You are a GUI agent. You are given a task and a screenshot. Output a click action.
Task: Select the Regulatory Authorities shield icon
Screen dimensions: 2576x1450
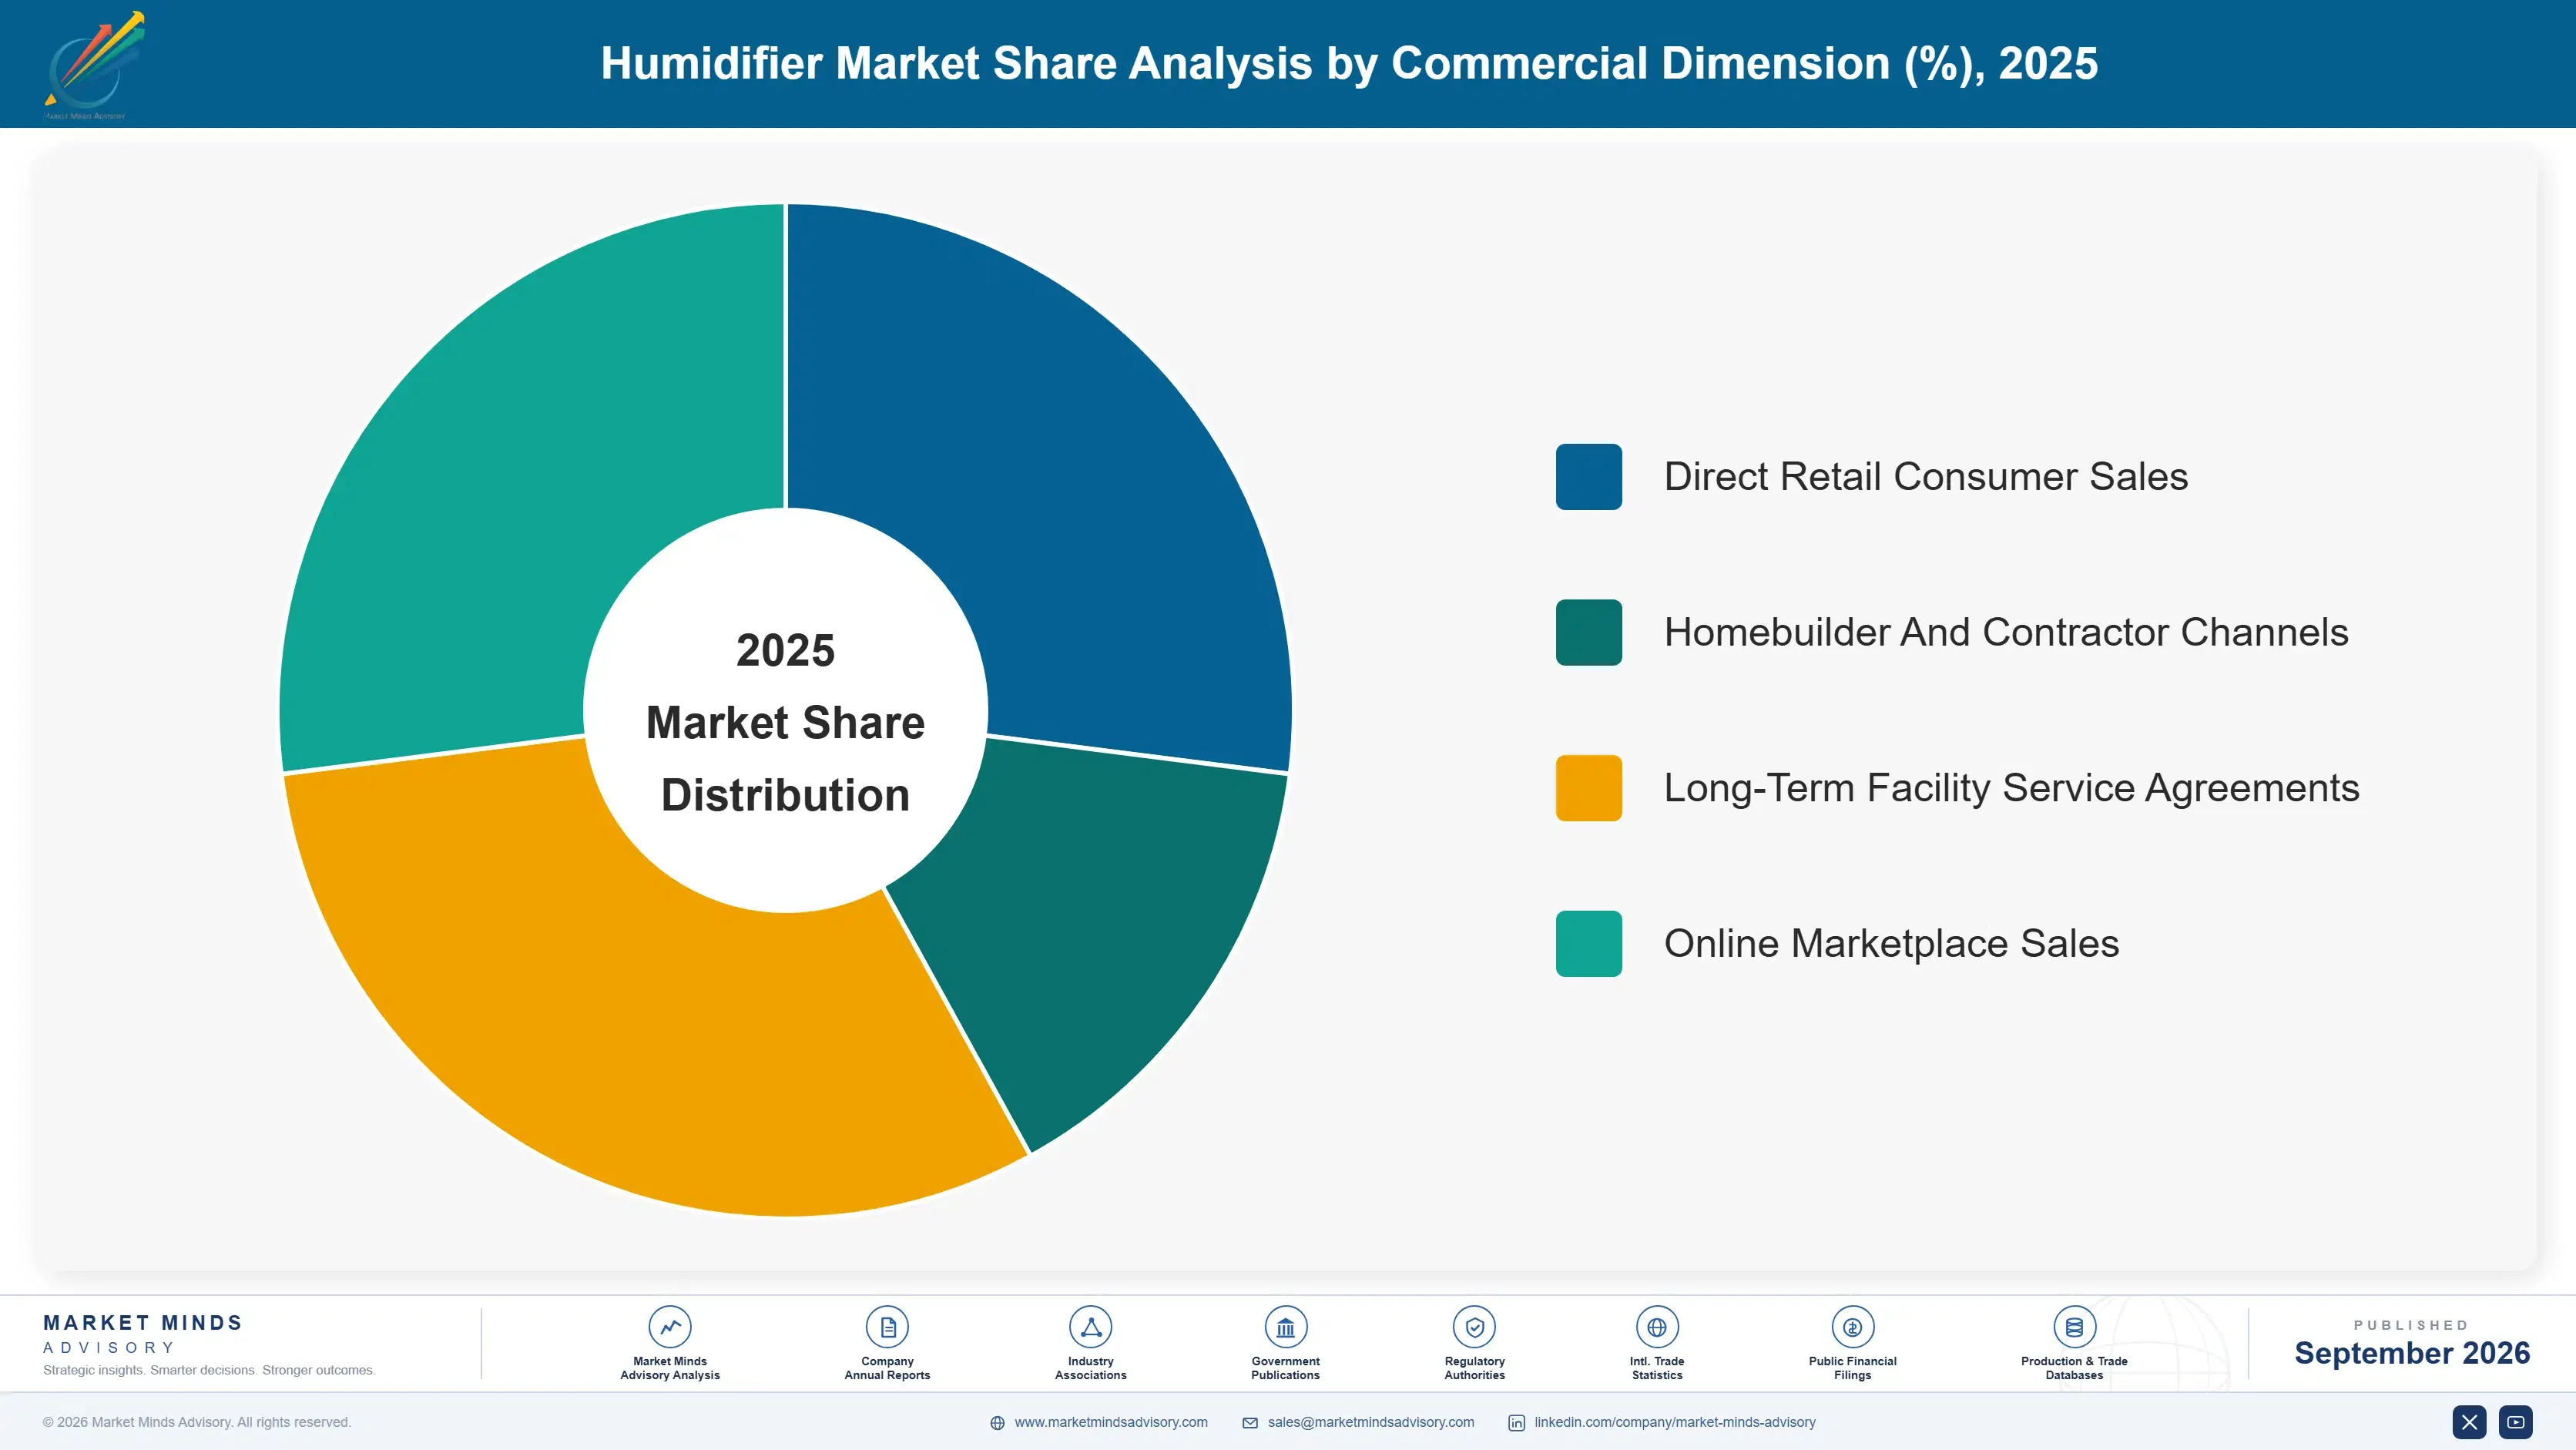pyautogui.click(x=1474, y=1327)
